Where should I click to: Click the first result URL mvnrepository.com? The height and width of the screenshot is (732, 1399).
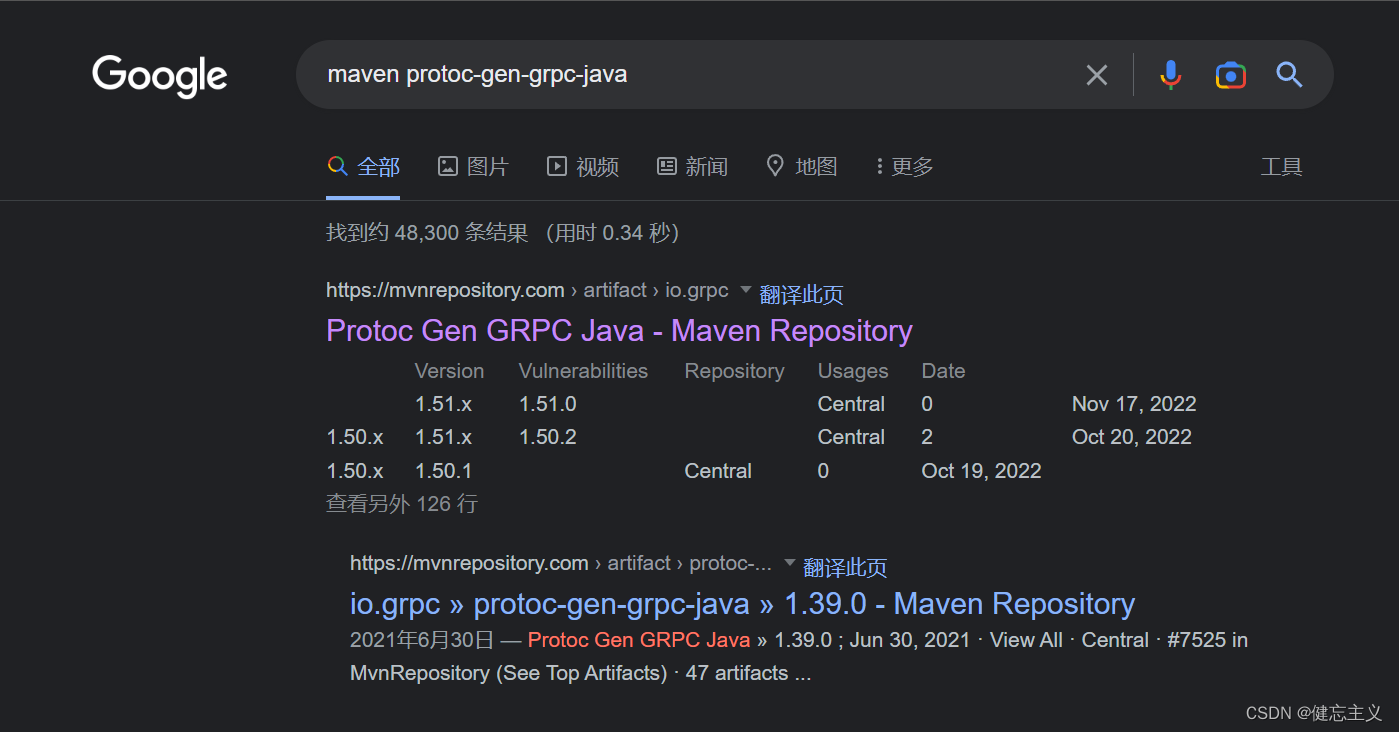445,290
